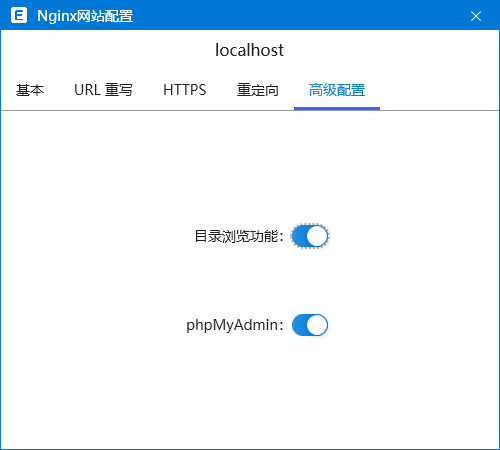
Task: Click empty title bar area beside the title
Action: tap(300, 15)
